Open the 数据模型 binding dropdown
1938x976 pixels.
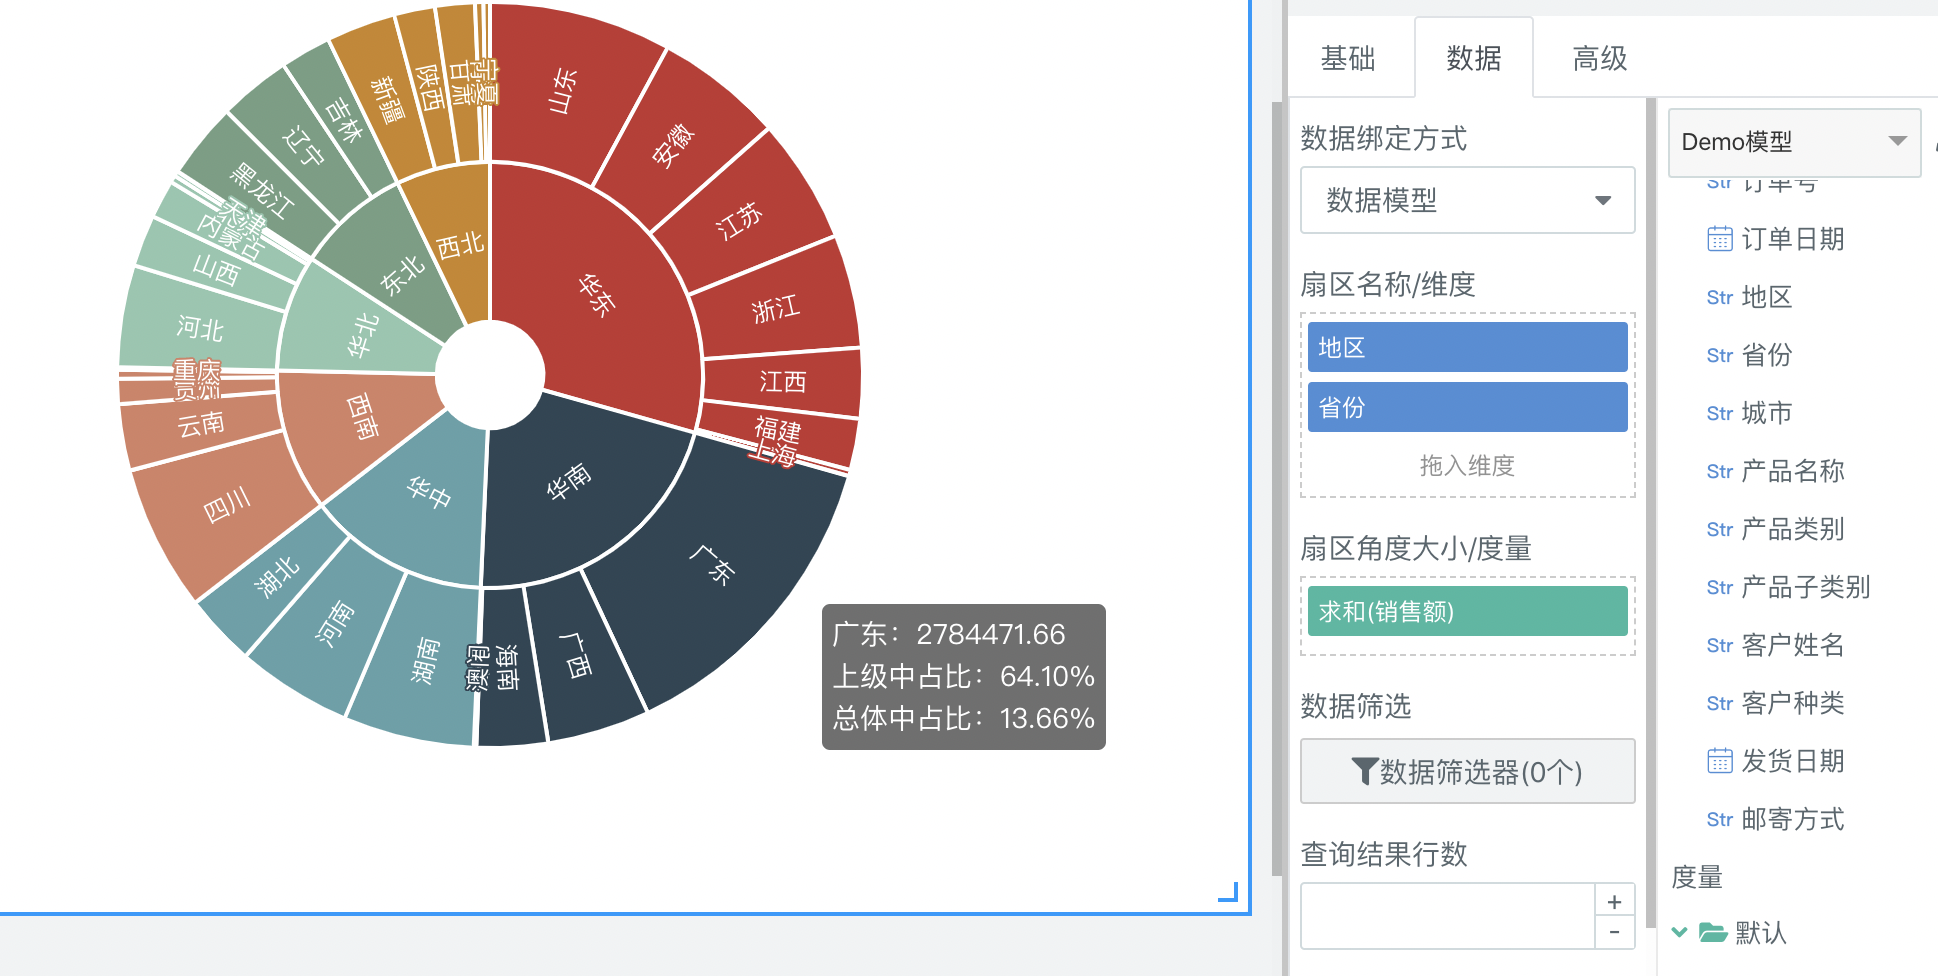coord(1467,200)
